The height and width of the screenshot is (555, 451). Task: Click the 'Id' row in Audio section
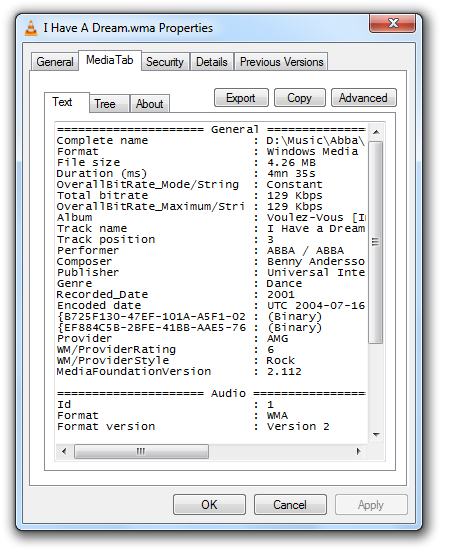pos(165,404)
